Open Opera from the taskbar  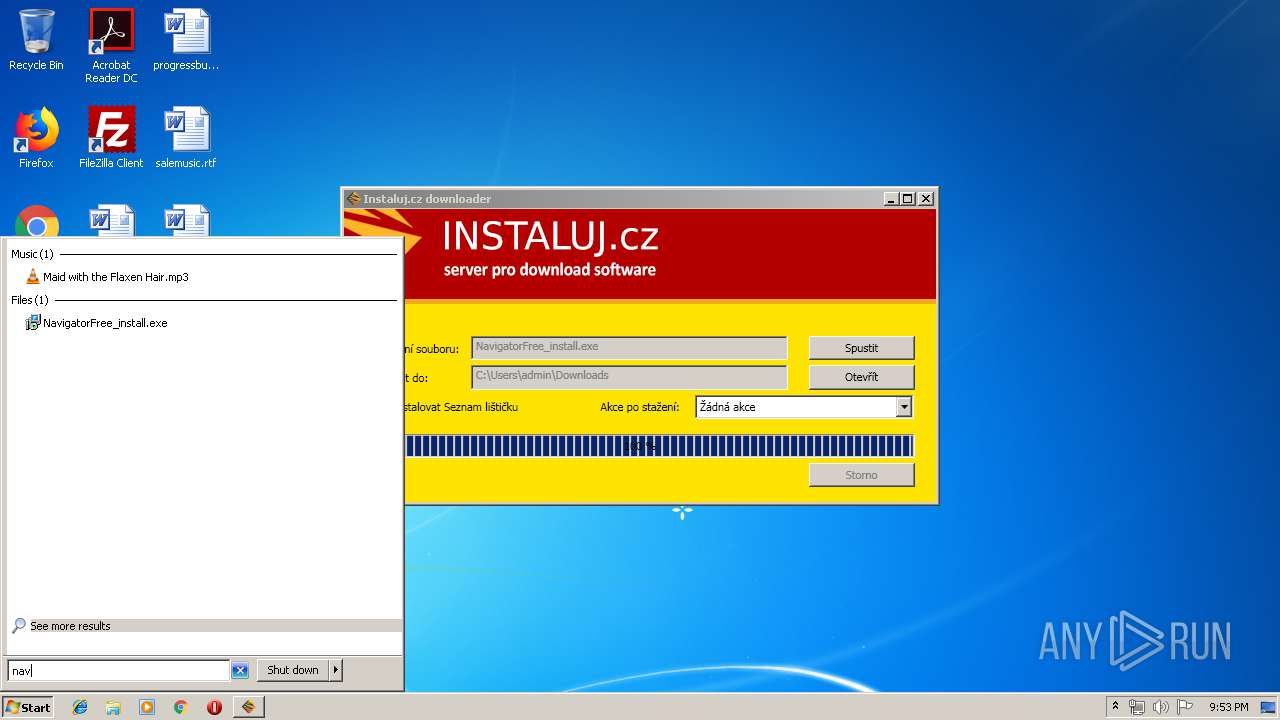point(214,707)
